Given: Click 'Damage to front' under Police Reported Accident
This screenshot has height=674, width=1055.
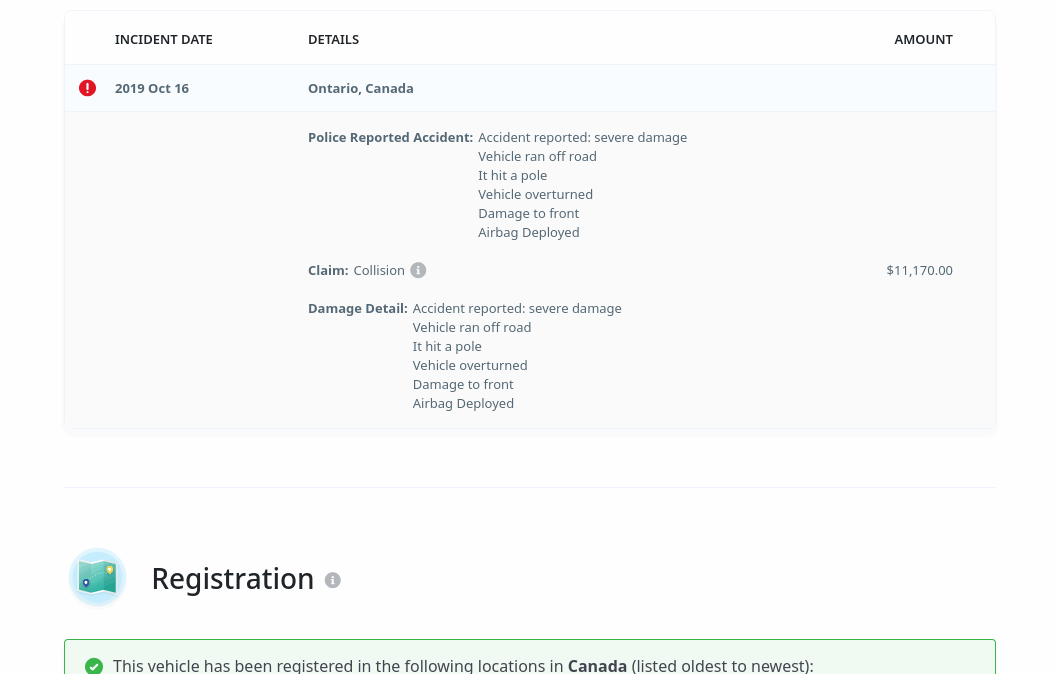Looking at the screenshot, I should pyautogui.click(x=529, y=213).
